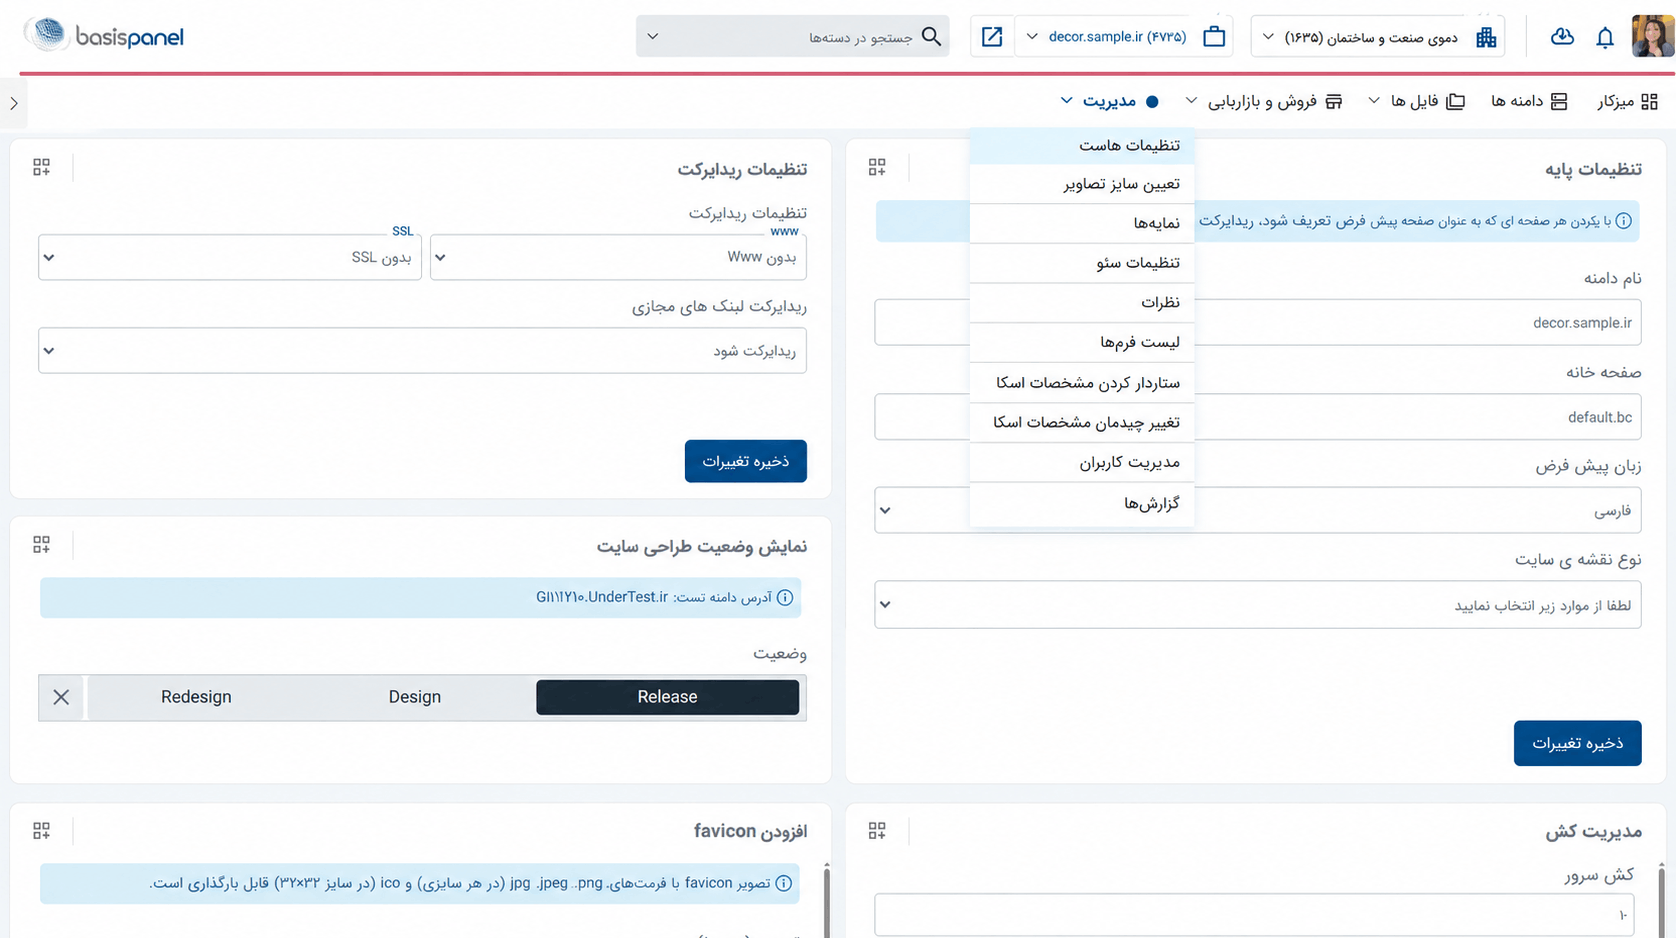
Task: Click the briefcase icon beside decor.sample.ir
Action: point(1214,37)
